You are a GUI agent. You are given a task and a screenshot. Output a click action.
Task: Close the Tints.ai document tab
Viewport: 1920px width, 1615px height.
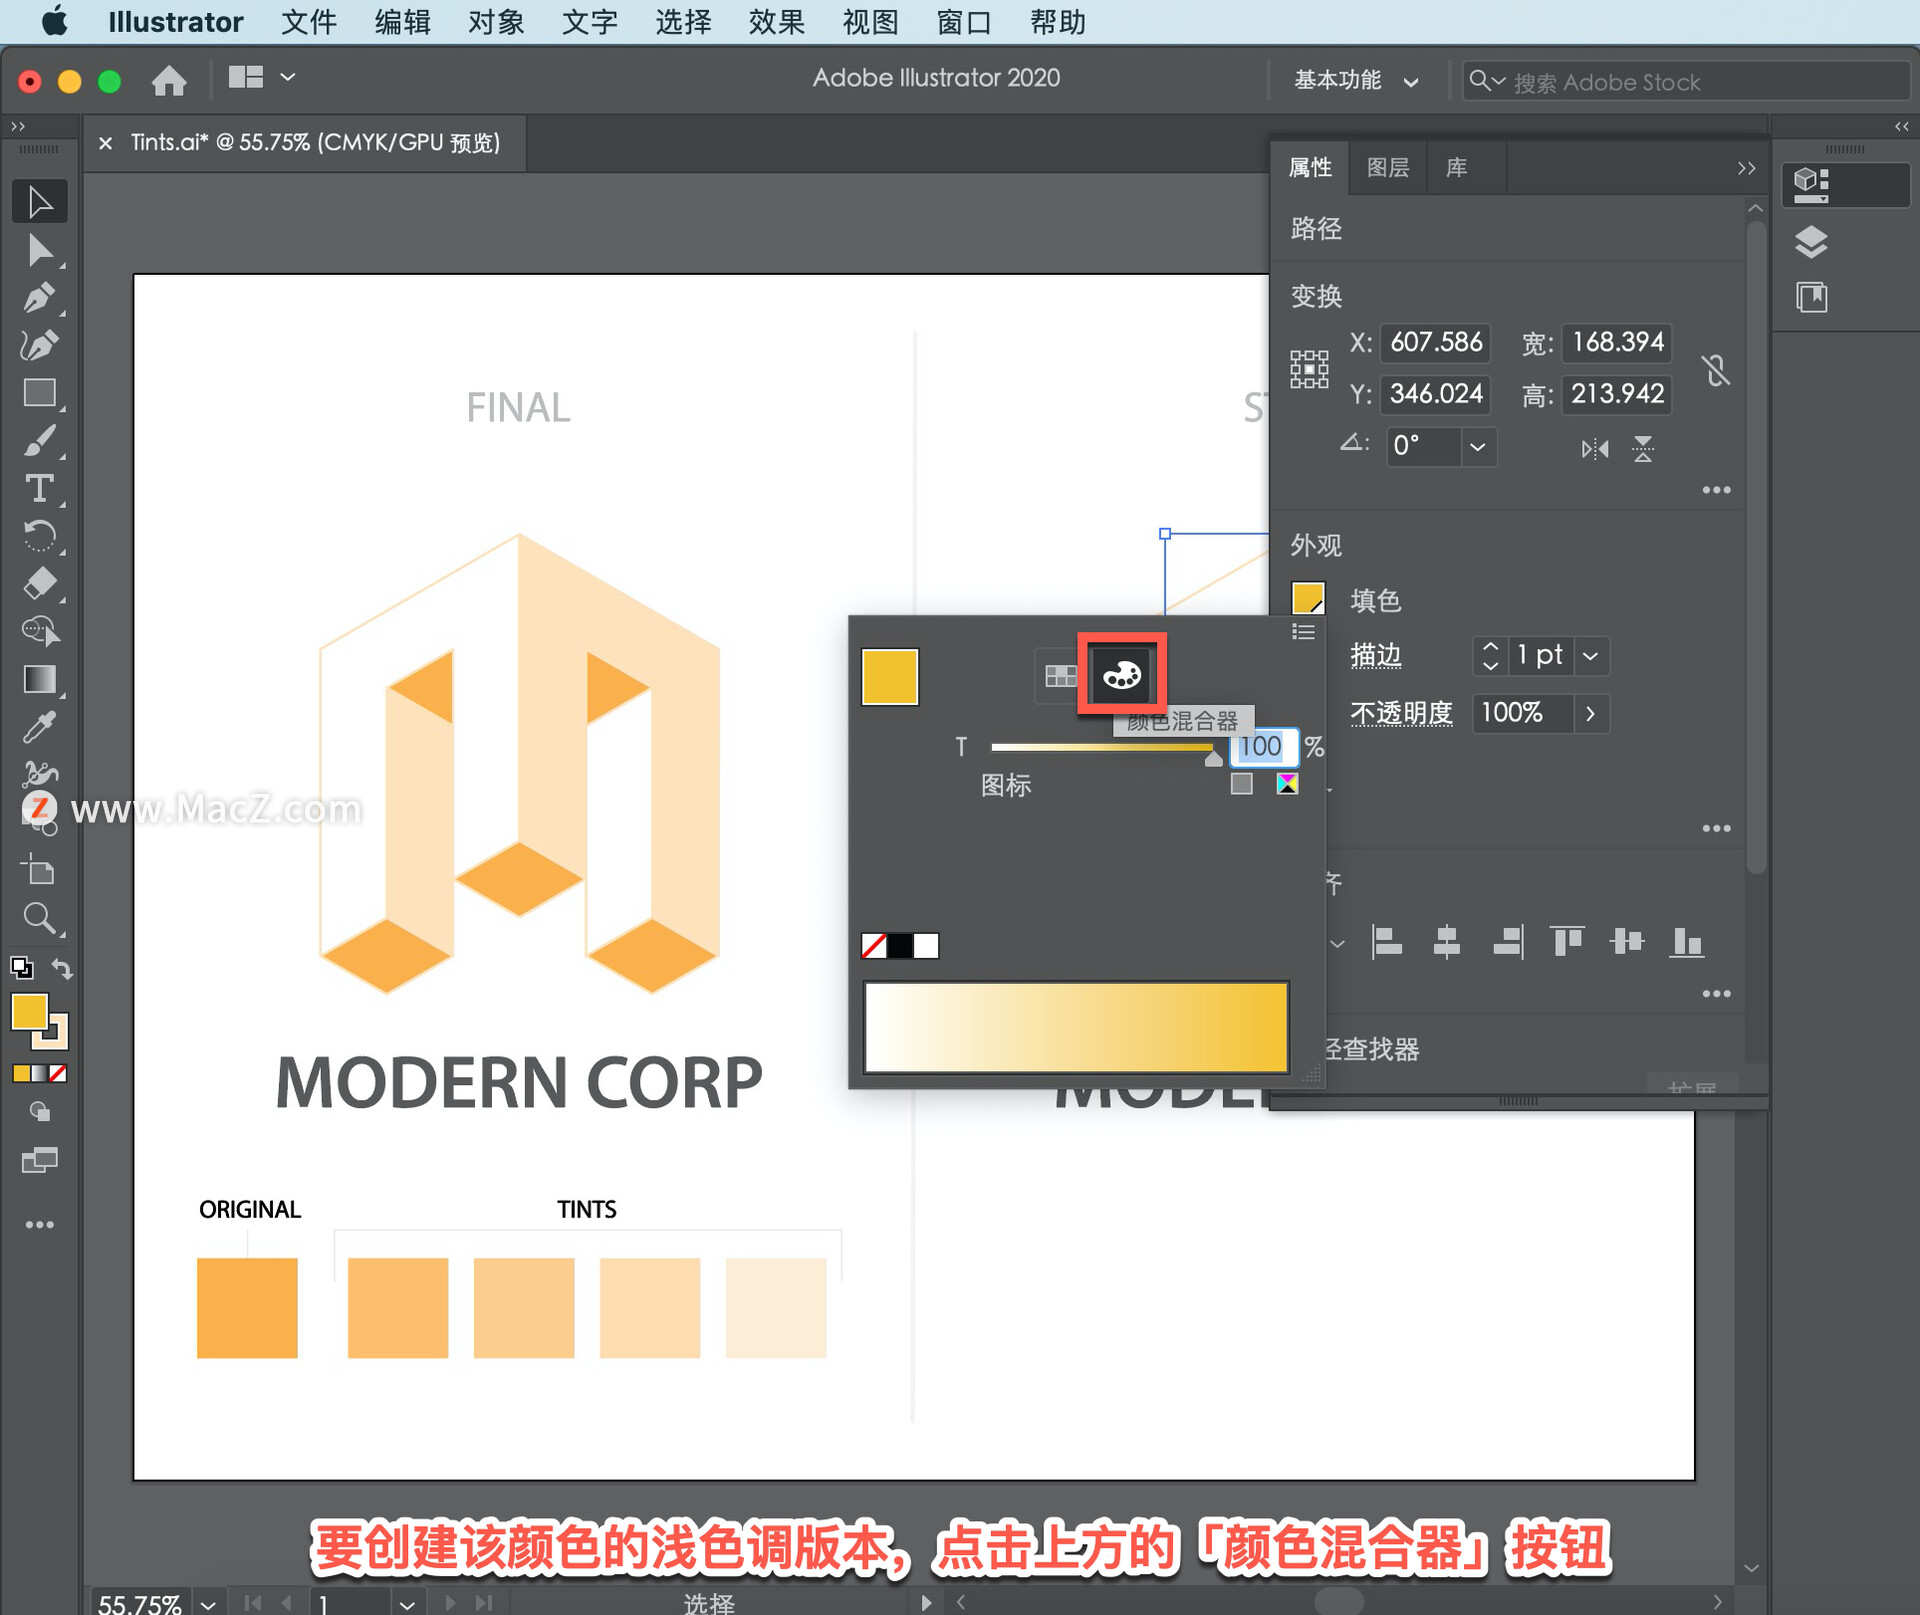pos(105,143)
